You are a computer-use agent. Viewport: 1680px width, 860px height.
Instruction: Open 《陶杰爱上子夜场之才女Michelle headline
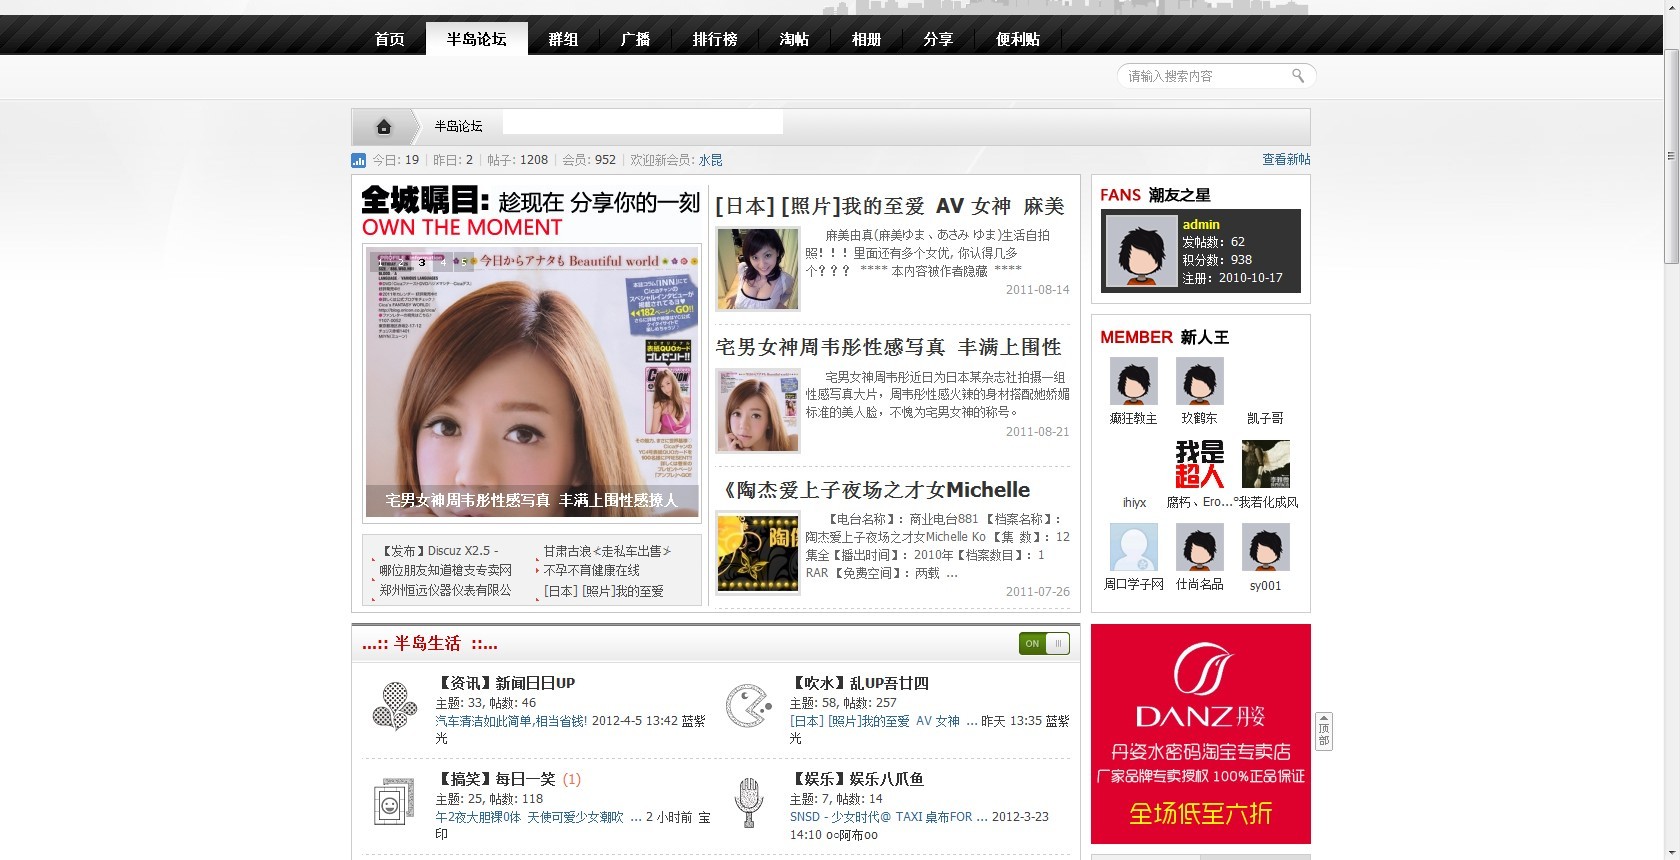click(x=876, y=490)
